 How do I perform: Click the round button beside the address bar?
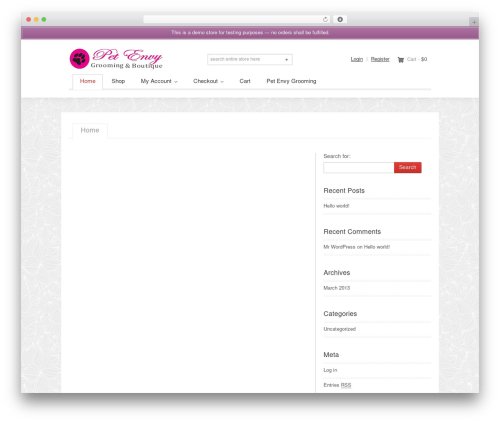(x=340, y=19)
